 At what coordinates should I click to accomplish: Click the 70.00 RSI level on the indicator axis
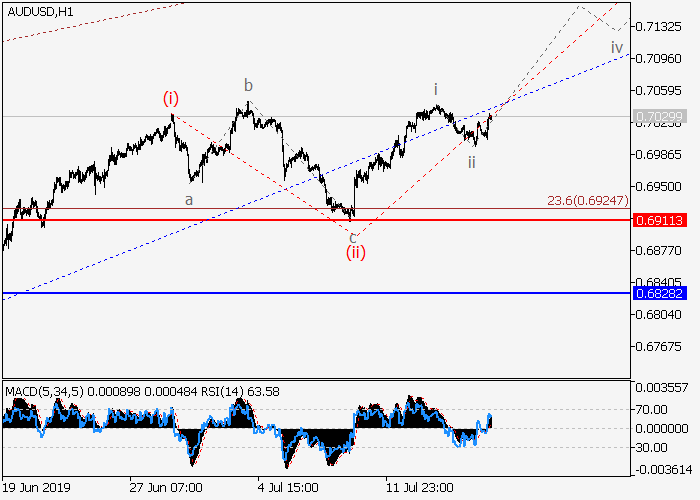(x=653, y=409)
